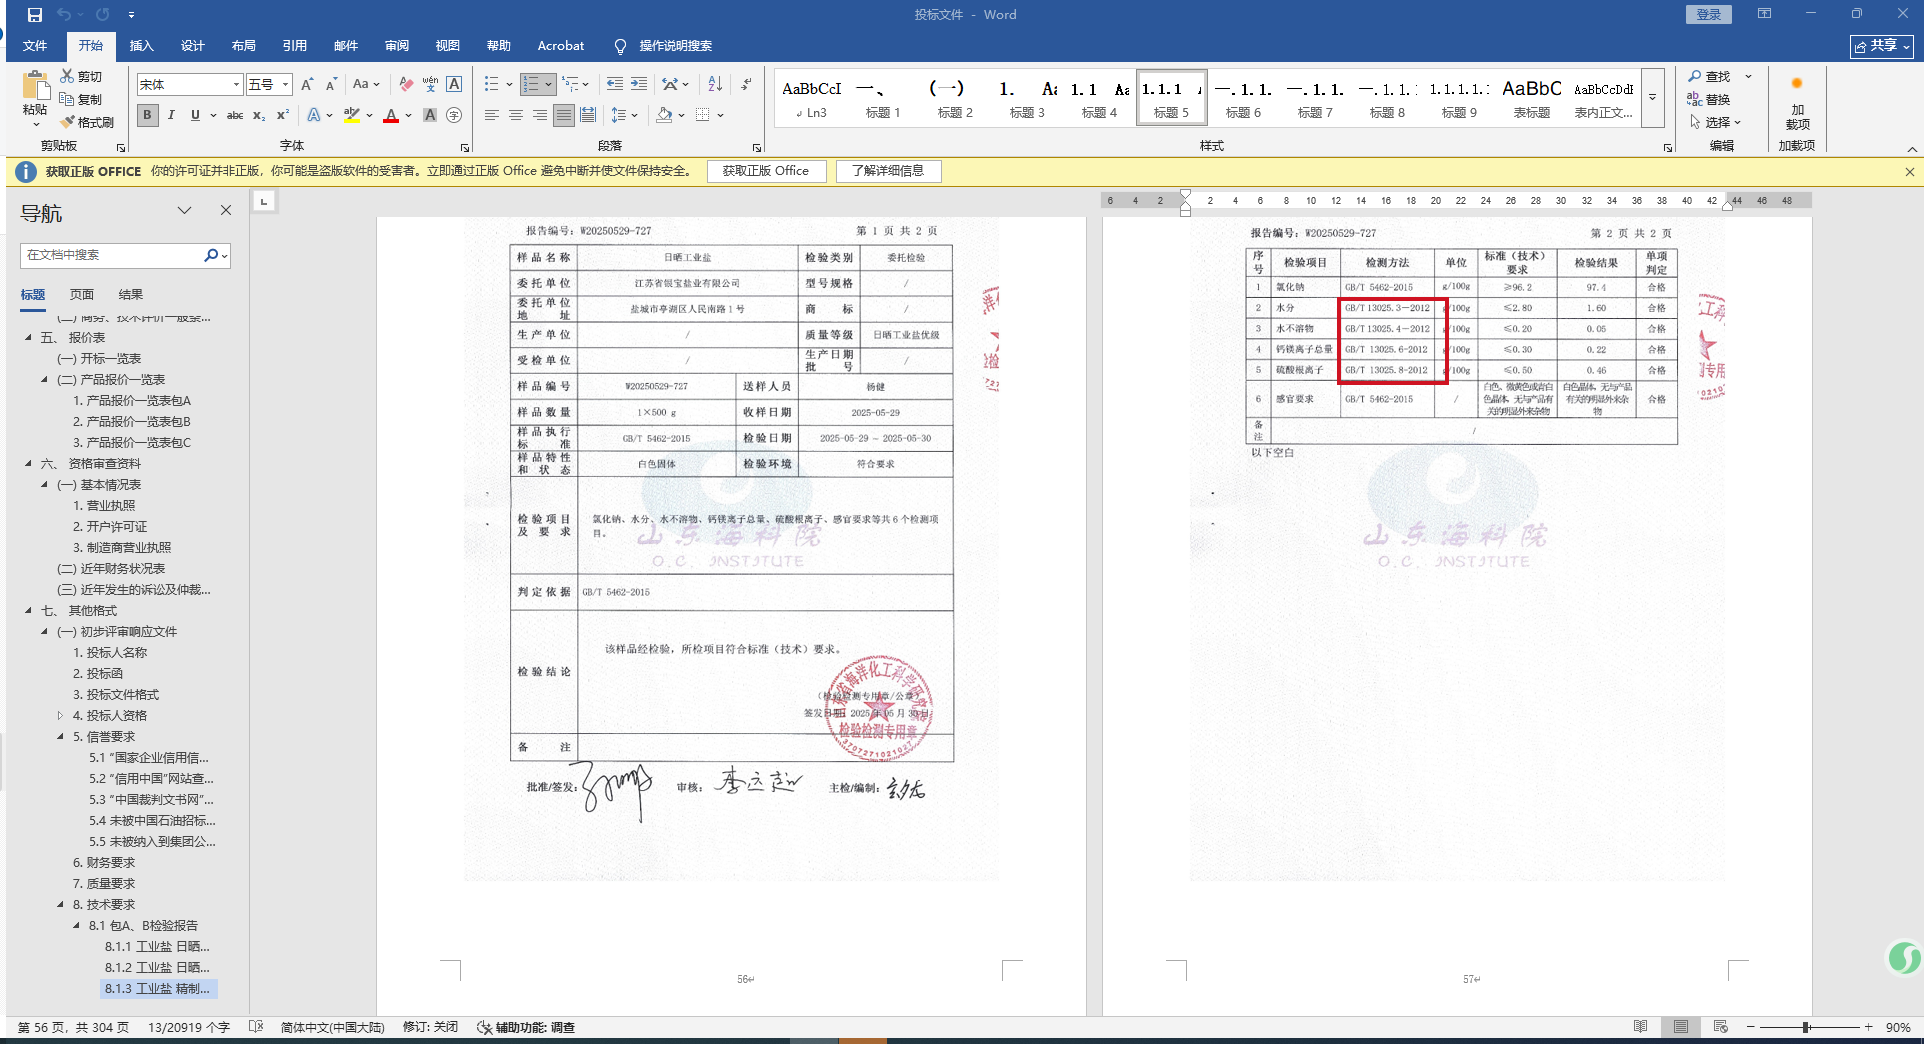Align text left
The height and width of the screenshot is (1044, 1924).
click(x=492, y=116)
